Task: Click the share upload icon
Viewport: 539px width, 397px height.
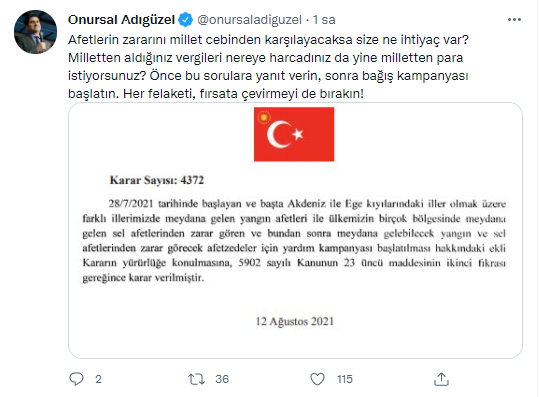Action: coord(441,379)
